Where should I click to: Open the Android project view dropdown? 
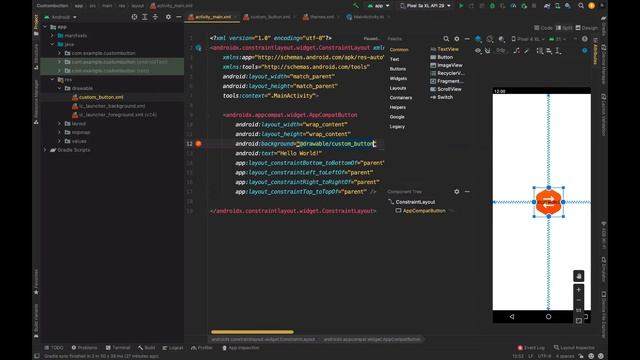pos(60,17)
